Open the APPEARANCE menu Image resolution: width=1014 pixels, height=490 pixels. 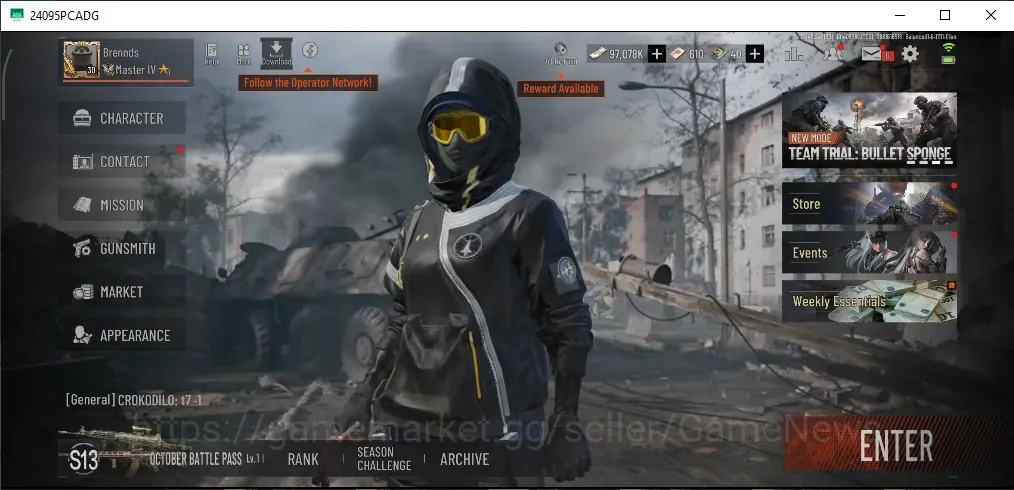122,335
